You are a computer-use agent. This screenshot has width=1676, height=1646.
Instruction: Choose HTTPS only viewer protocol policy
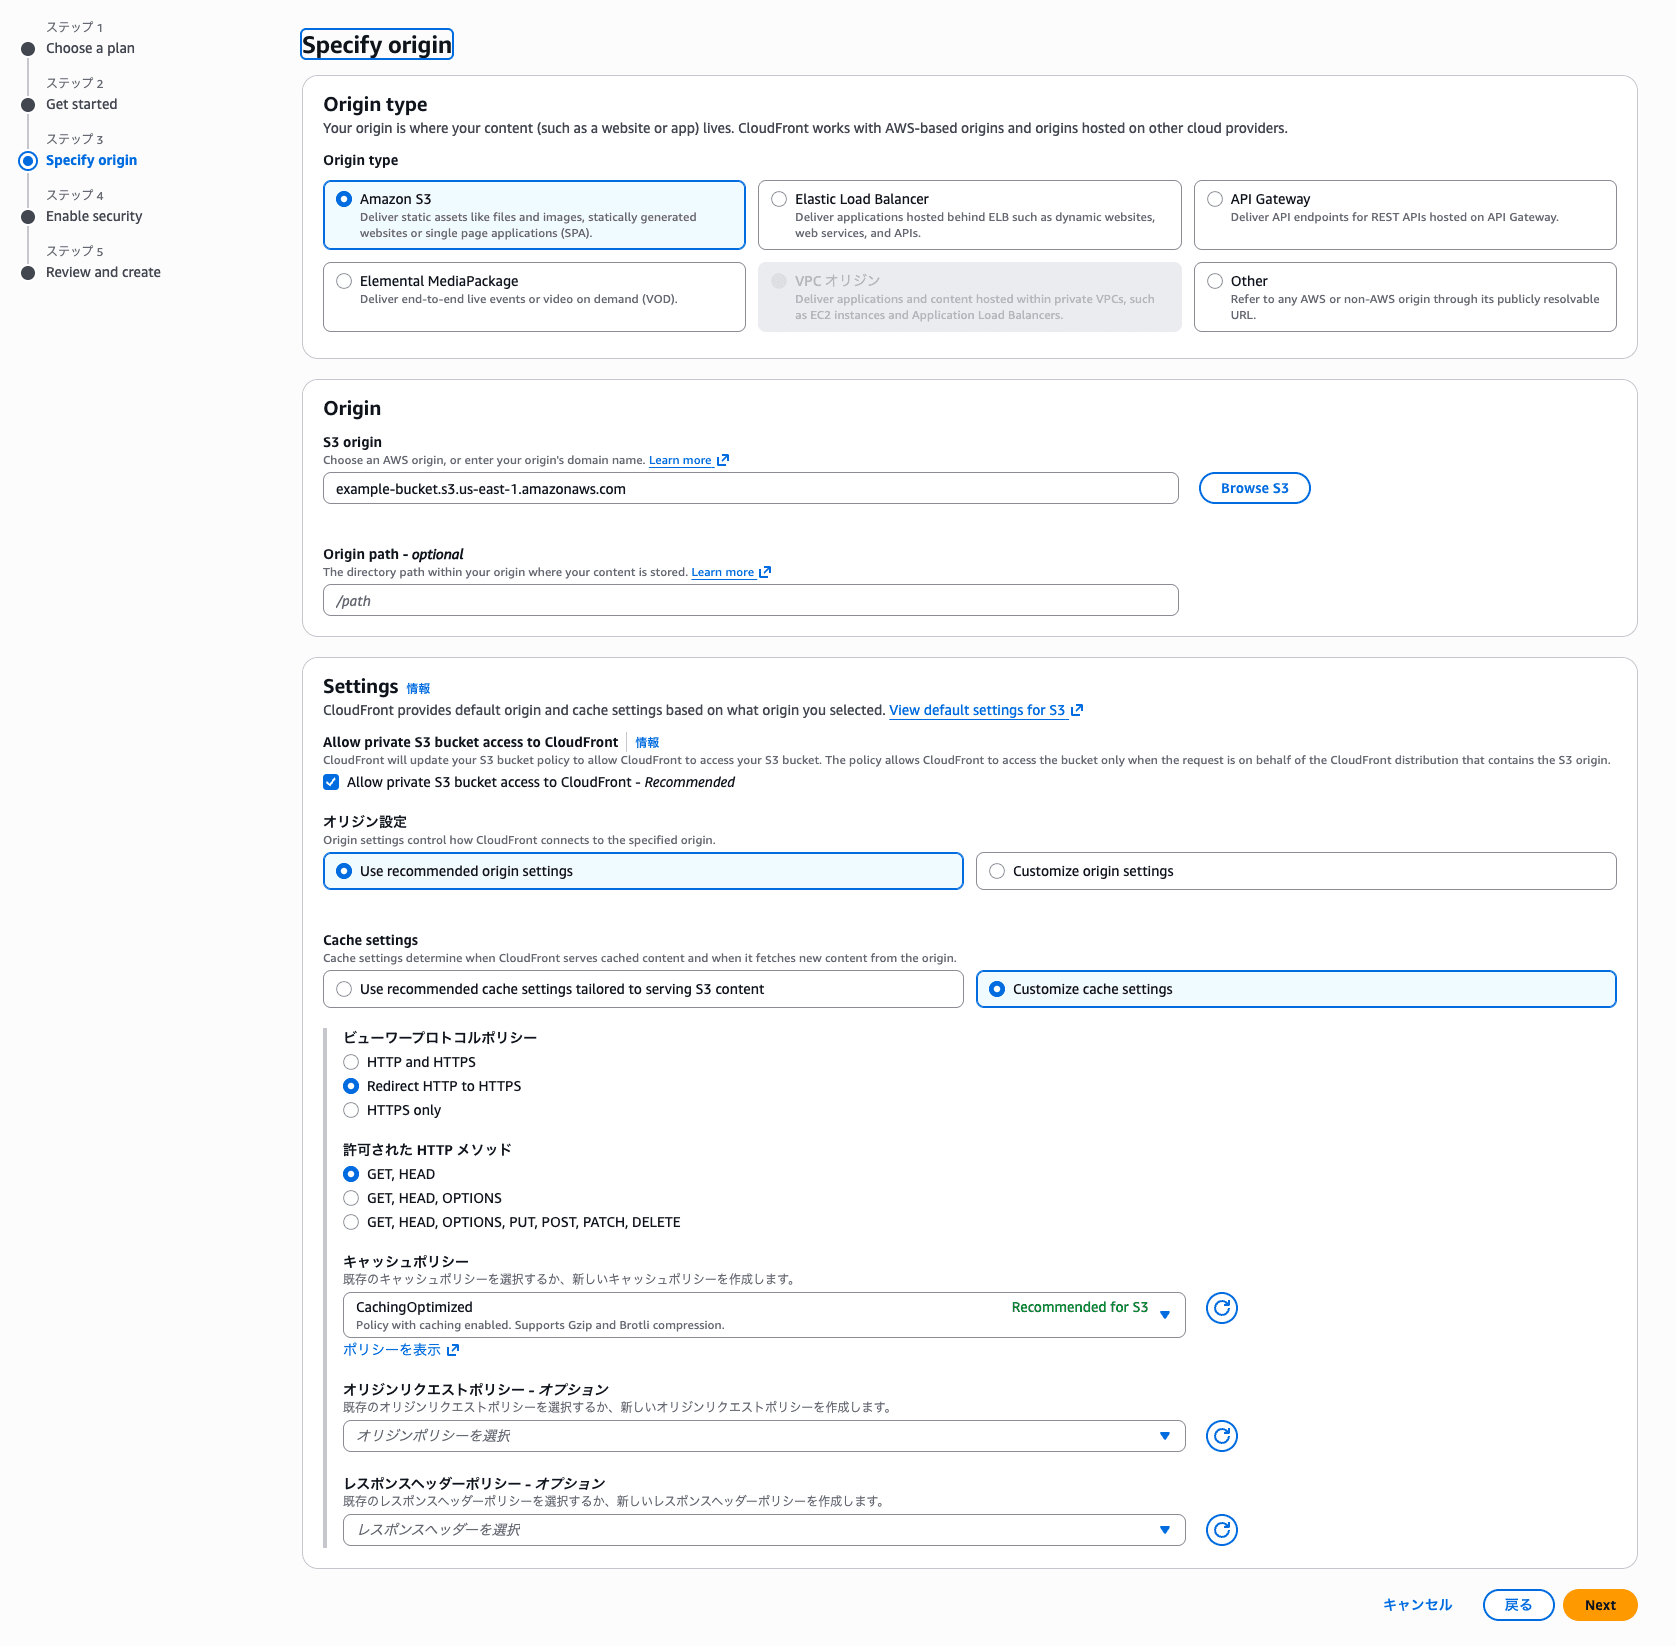click(351, 1110)
